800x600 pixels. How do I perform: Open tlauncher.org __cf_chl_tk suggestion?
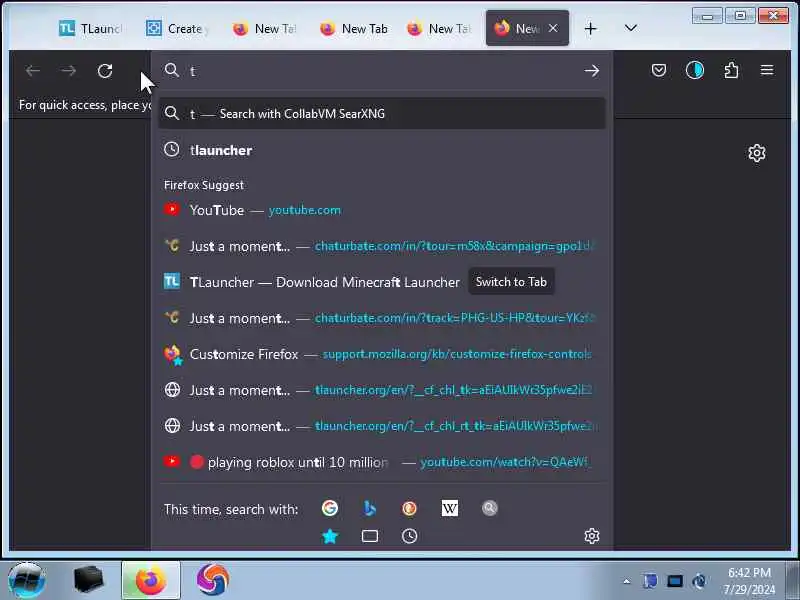[382, 390]
